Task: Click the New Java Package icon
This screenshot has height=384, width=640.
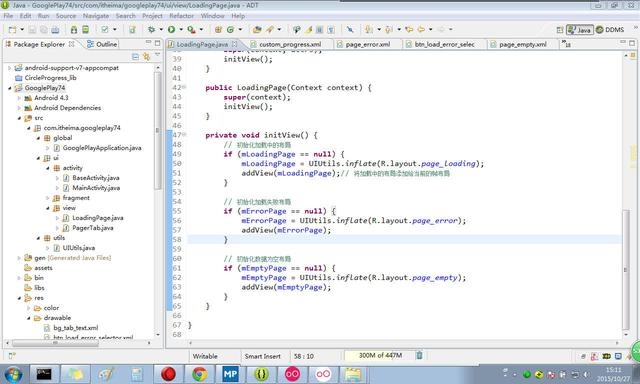Action: point(218,29)
